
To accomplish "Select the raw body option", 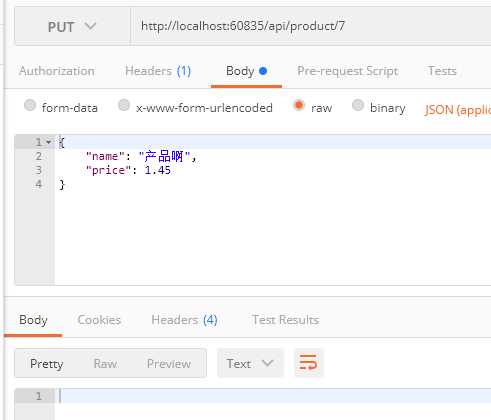I will 299,105.
